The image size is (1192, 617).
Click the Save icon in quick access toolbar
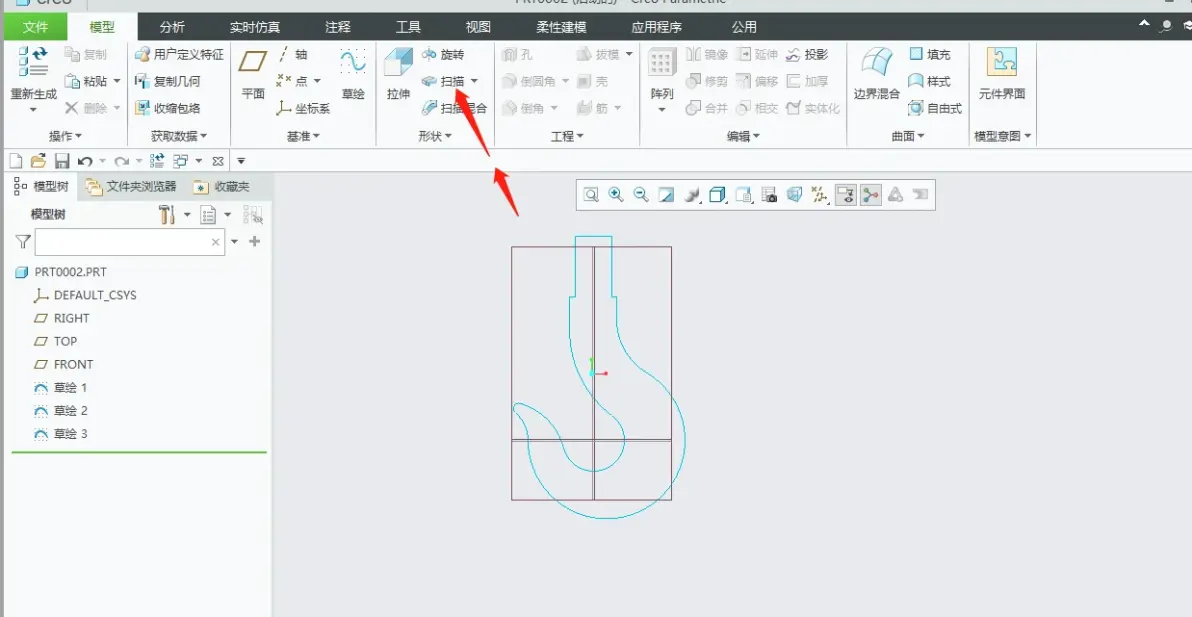point(62,161)
